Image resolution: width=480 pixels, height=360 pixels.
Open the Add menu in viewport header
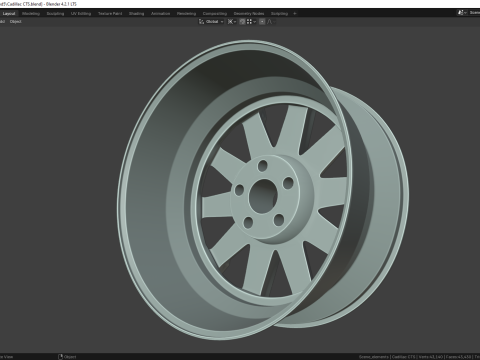point(2,22)
